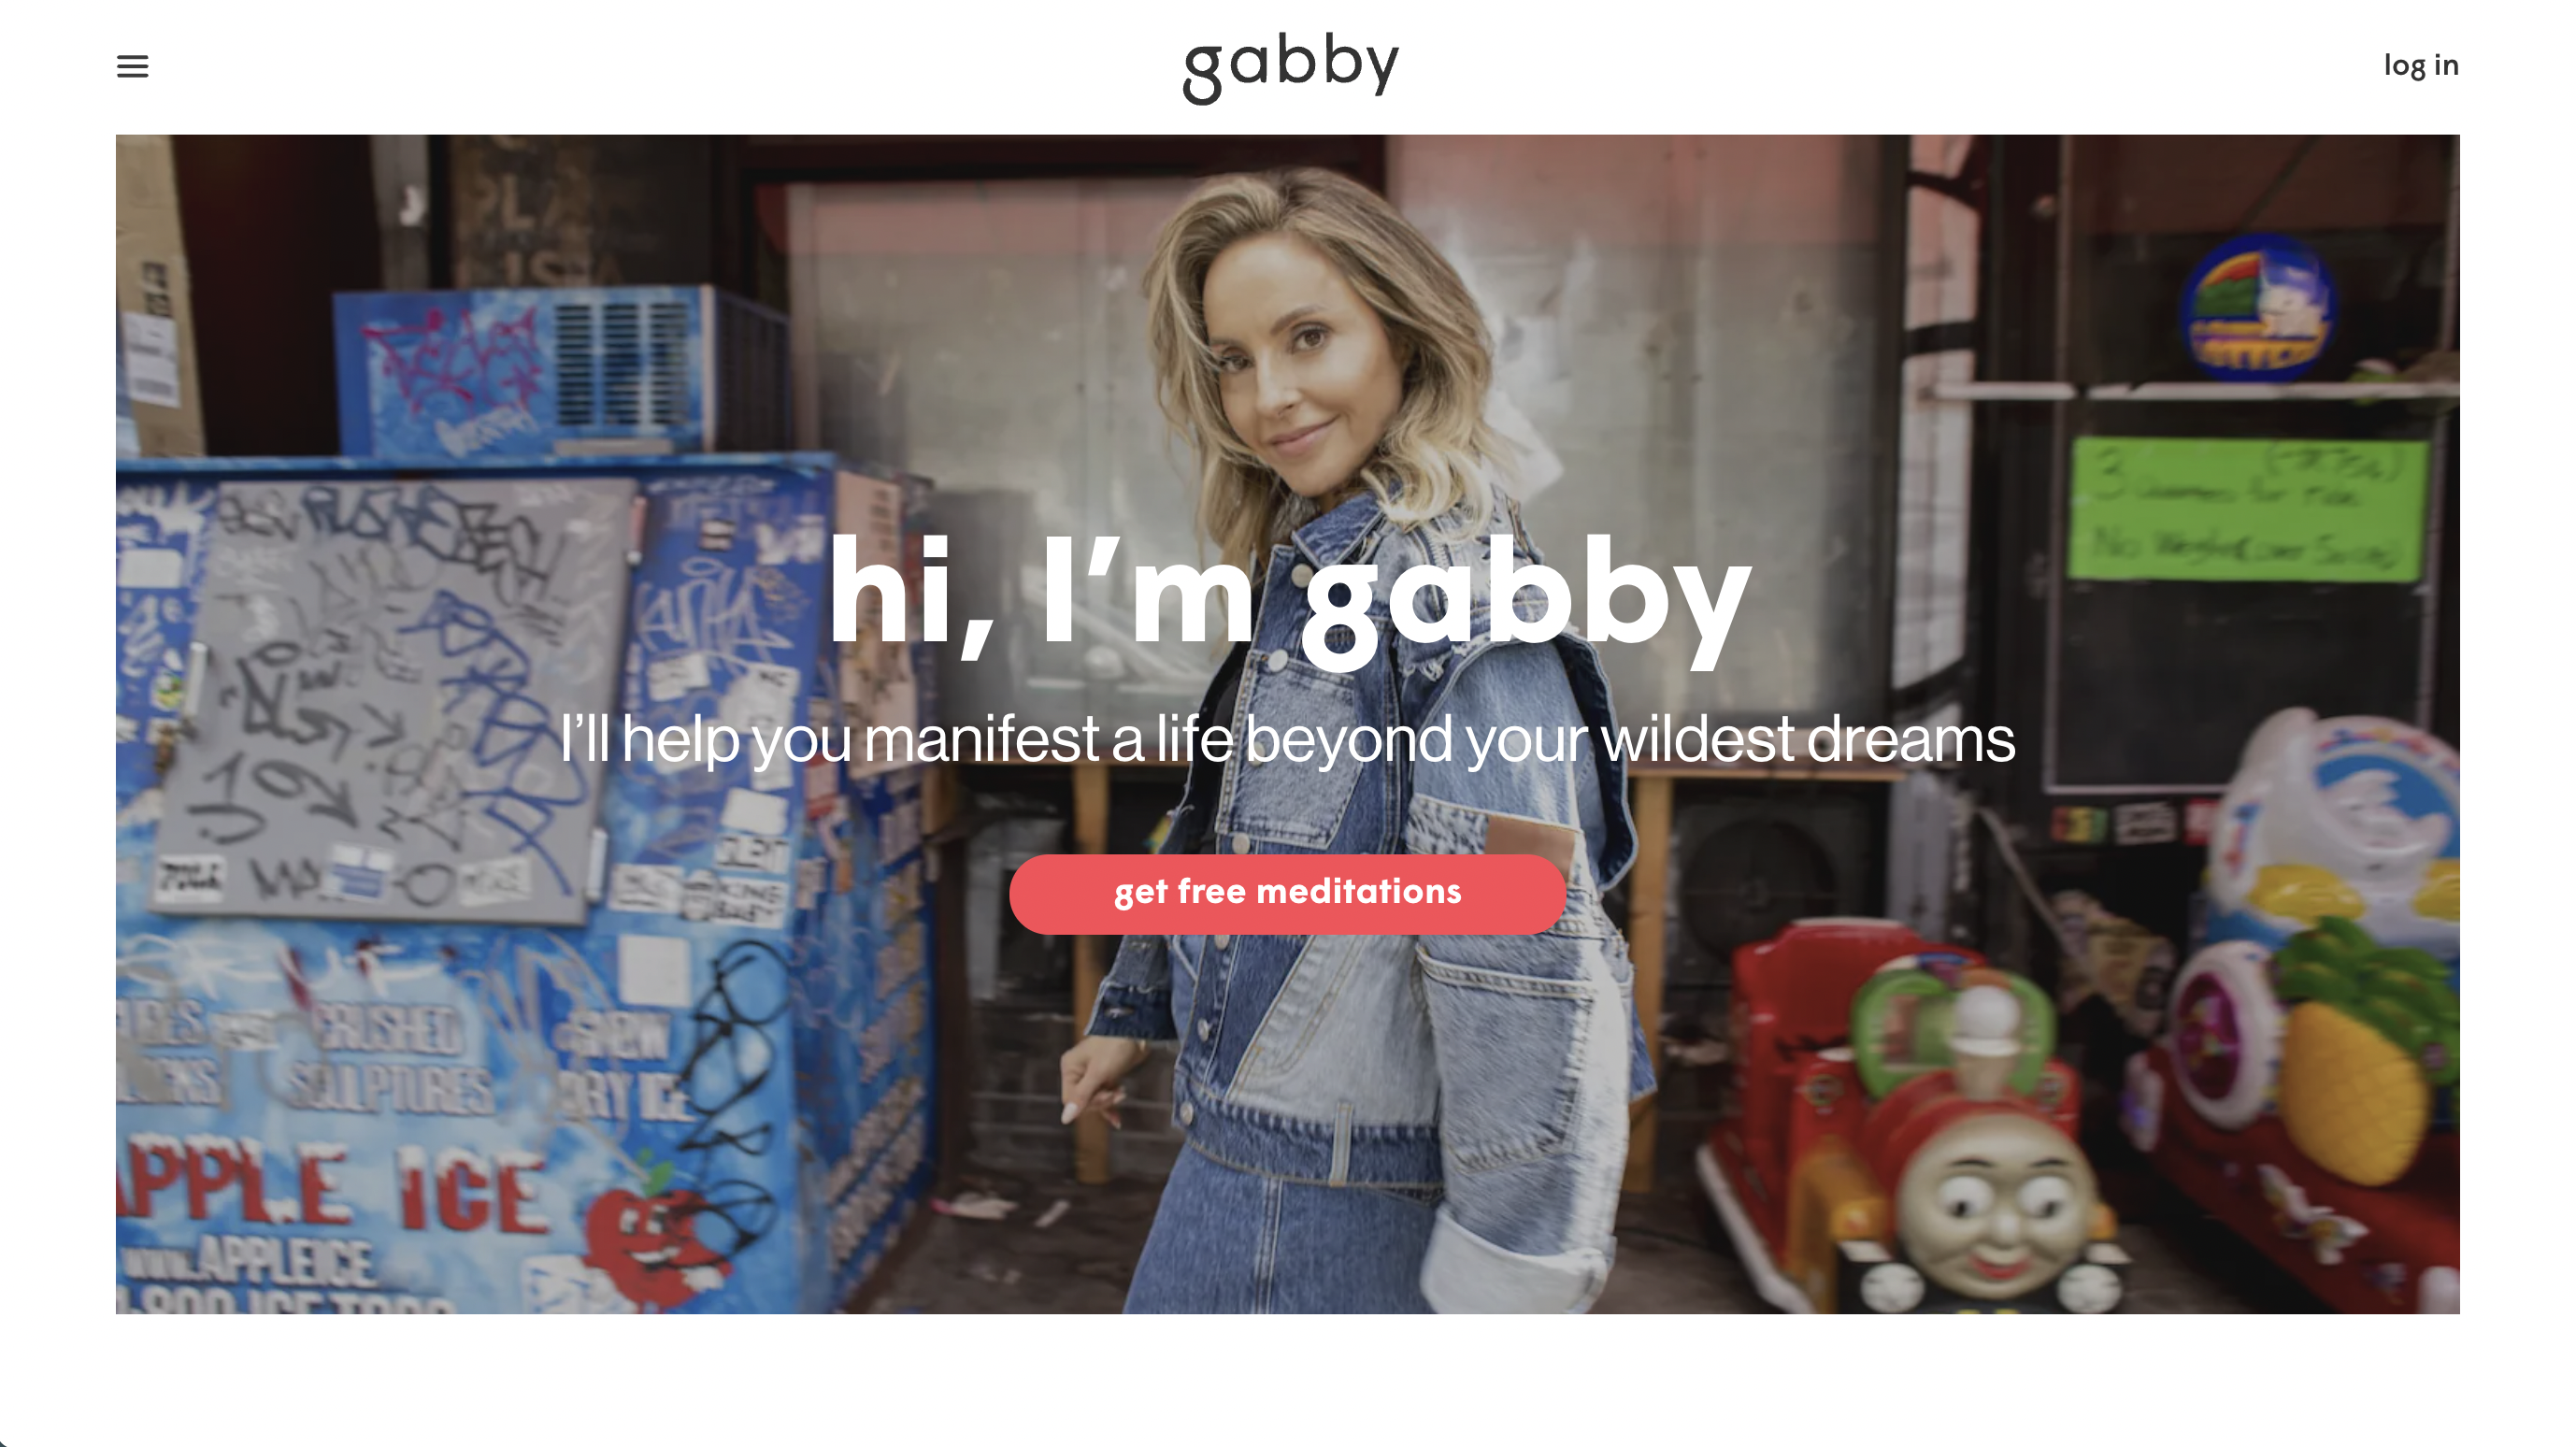Click the Crushed Sculptures text on freezer
Screen dimensions: 2576x1447
click(x=390, y=1060)
